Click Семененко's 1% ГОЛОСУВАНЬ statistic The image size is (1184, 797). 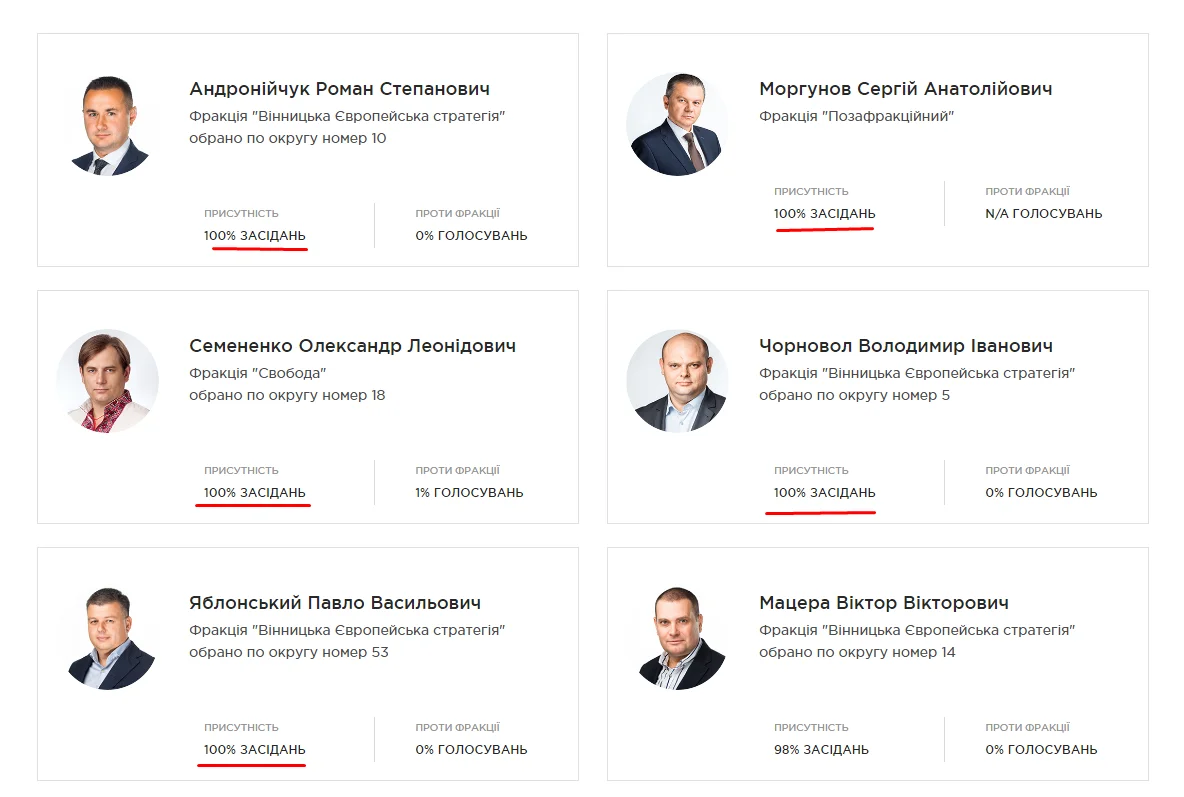pos(469,492)
